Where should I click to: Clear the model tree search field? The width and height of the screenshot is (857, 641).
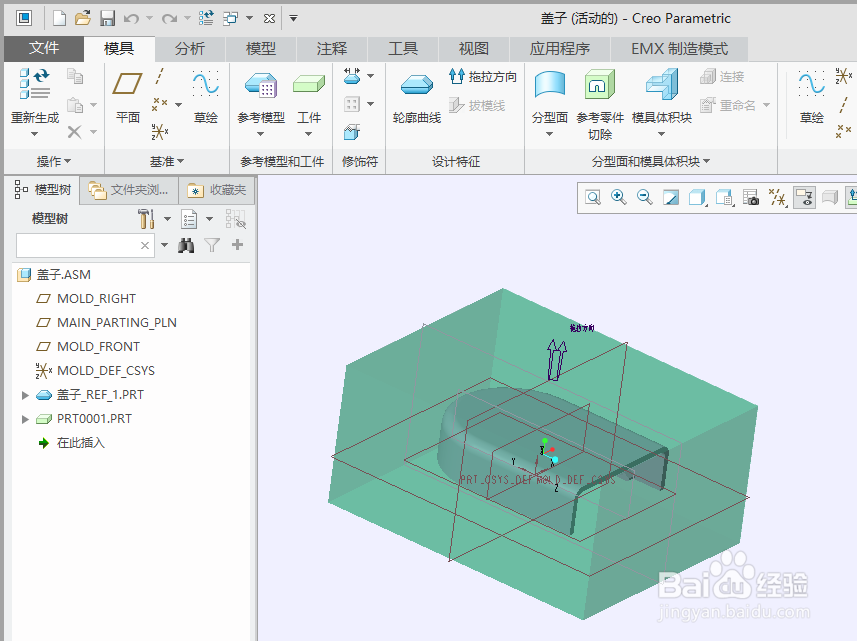tap(145, 245)
